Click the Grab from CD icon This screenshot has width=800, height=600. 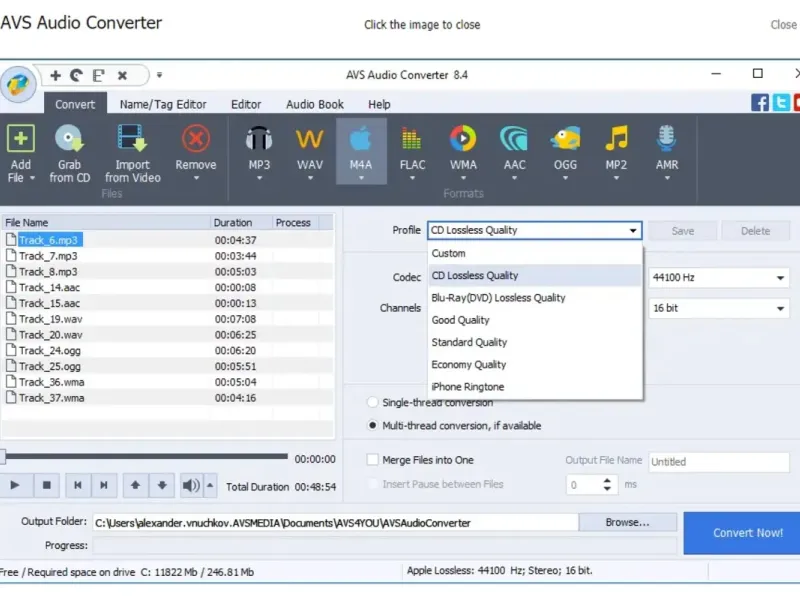click(69, 139)
